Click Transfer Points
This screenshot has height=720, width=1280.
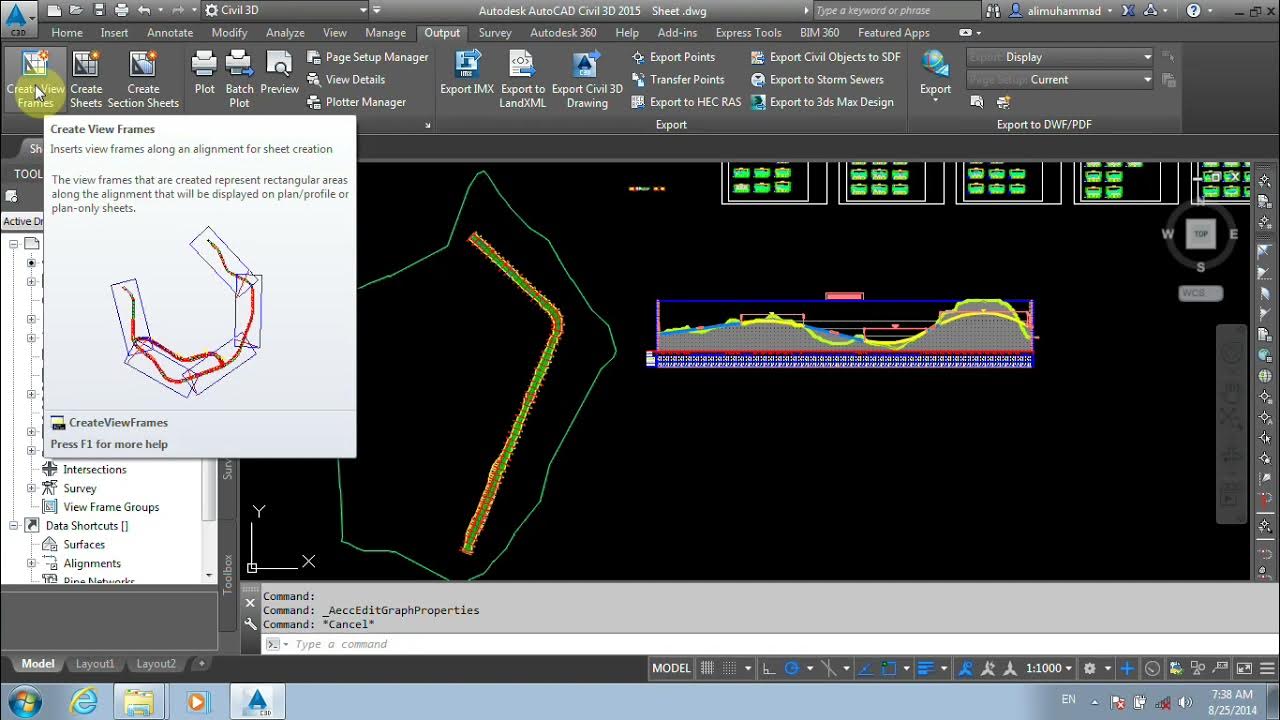(677, 79)
